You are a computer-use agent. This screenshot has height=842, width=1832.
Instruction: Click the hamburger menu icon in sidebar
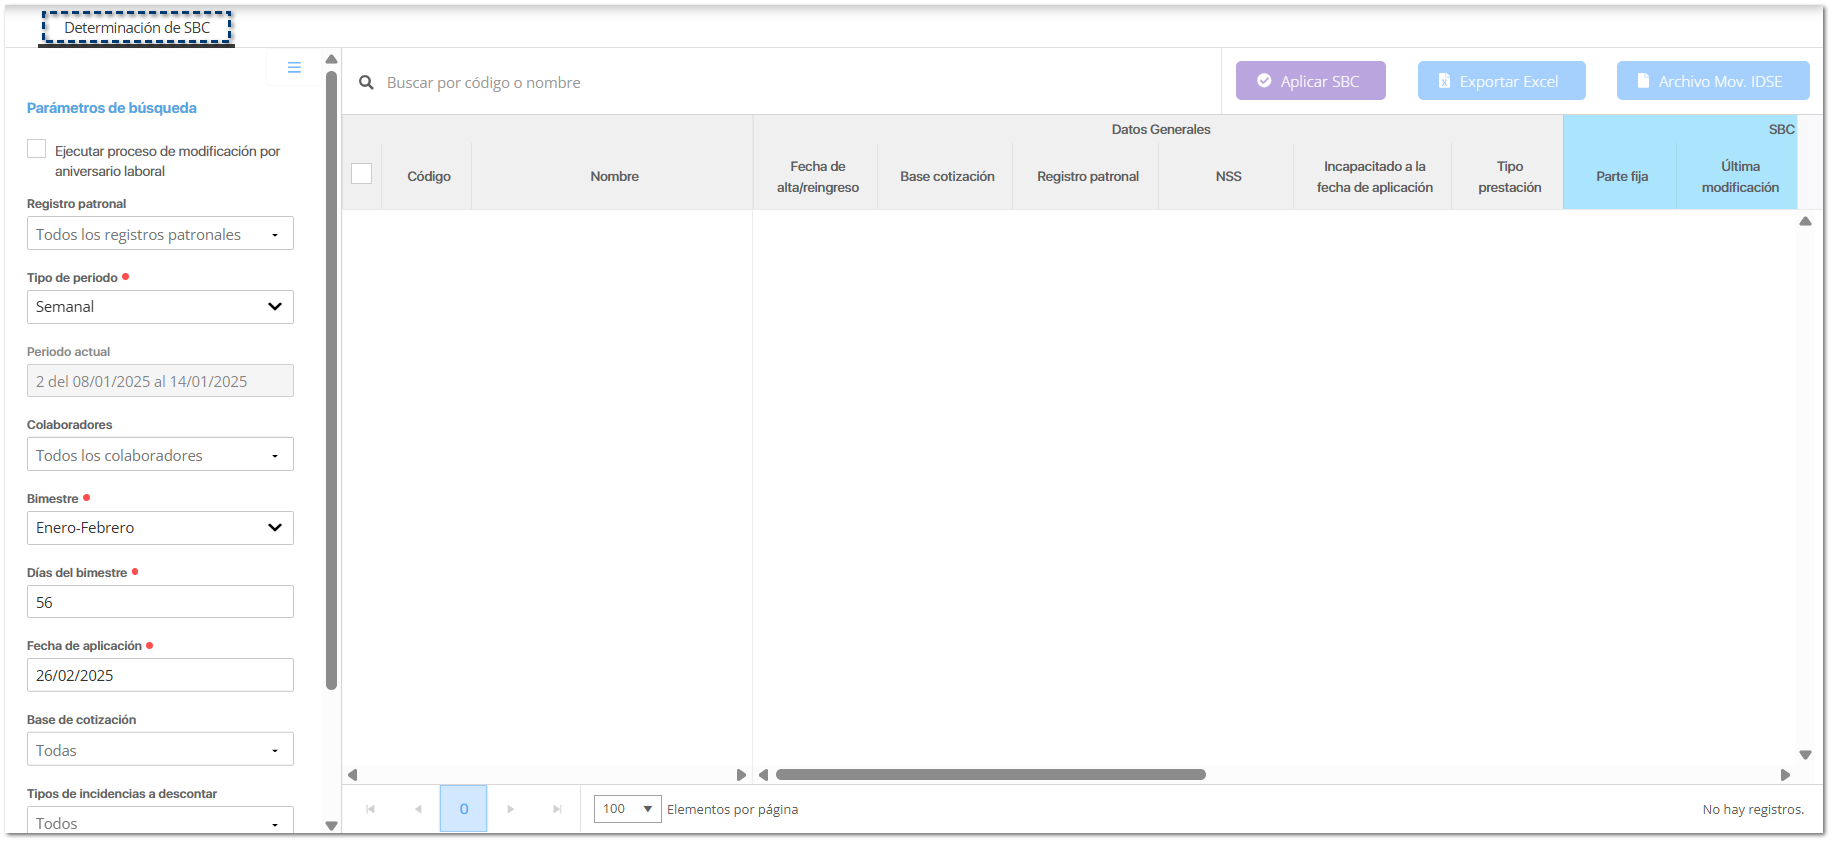click(294, 68)
